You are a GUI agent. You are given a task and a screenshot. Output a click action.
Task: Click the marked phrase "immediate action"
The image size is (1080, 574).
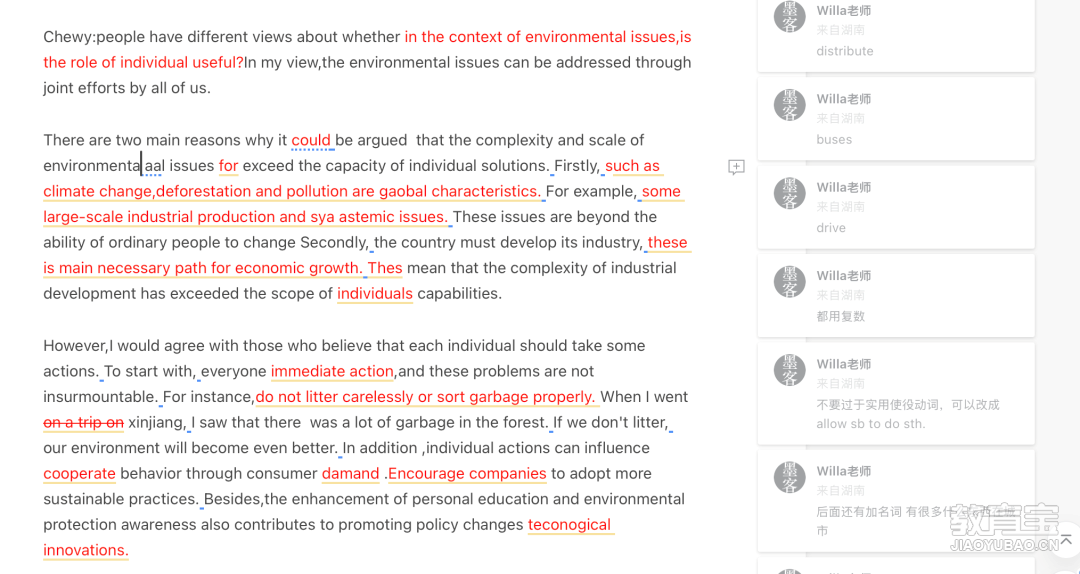coord(332,371)
